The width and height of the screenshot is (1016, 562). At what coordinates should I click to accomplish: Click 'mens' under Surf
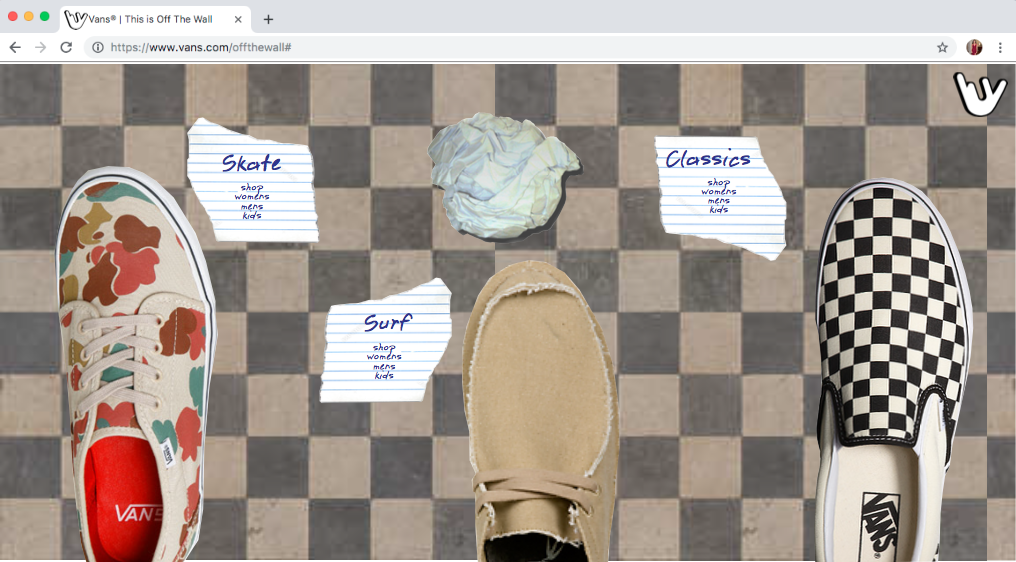pyautogui.click(x=384, y=366)
